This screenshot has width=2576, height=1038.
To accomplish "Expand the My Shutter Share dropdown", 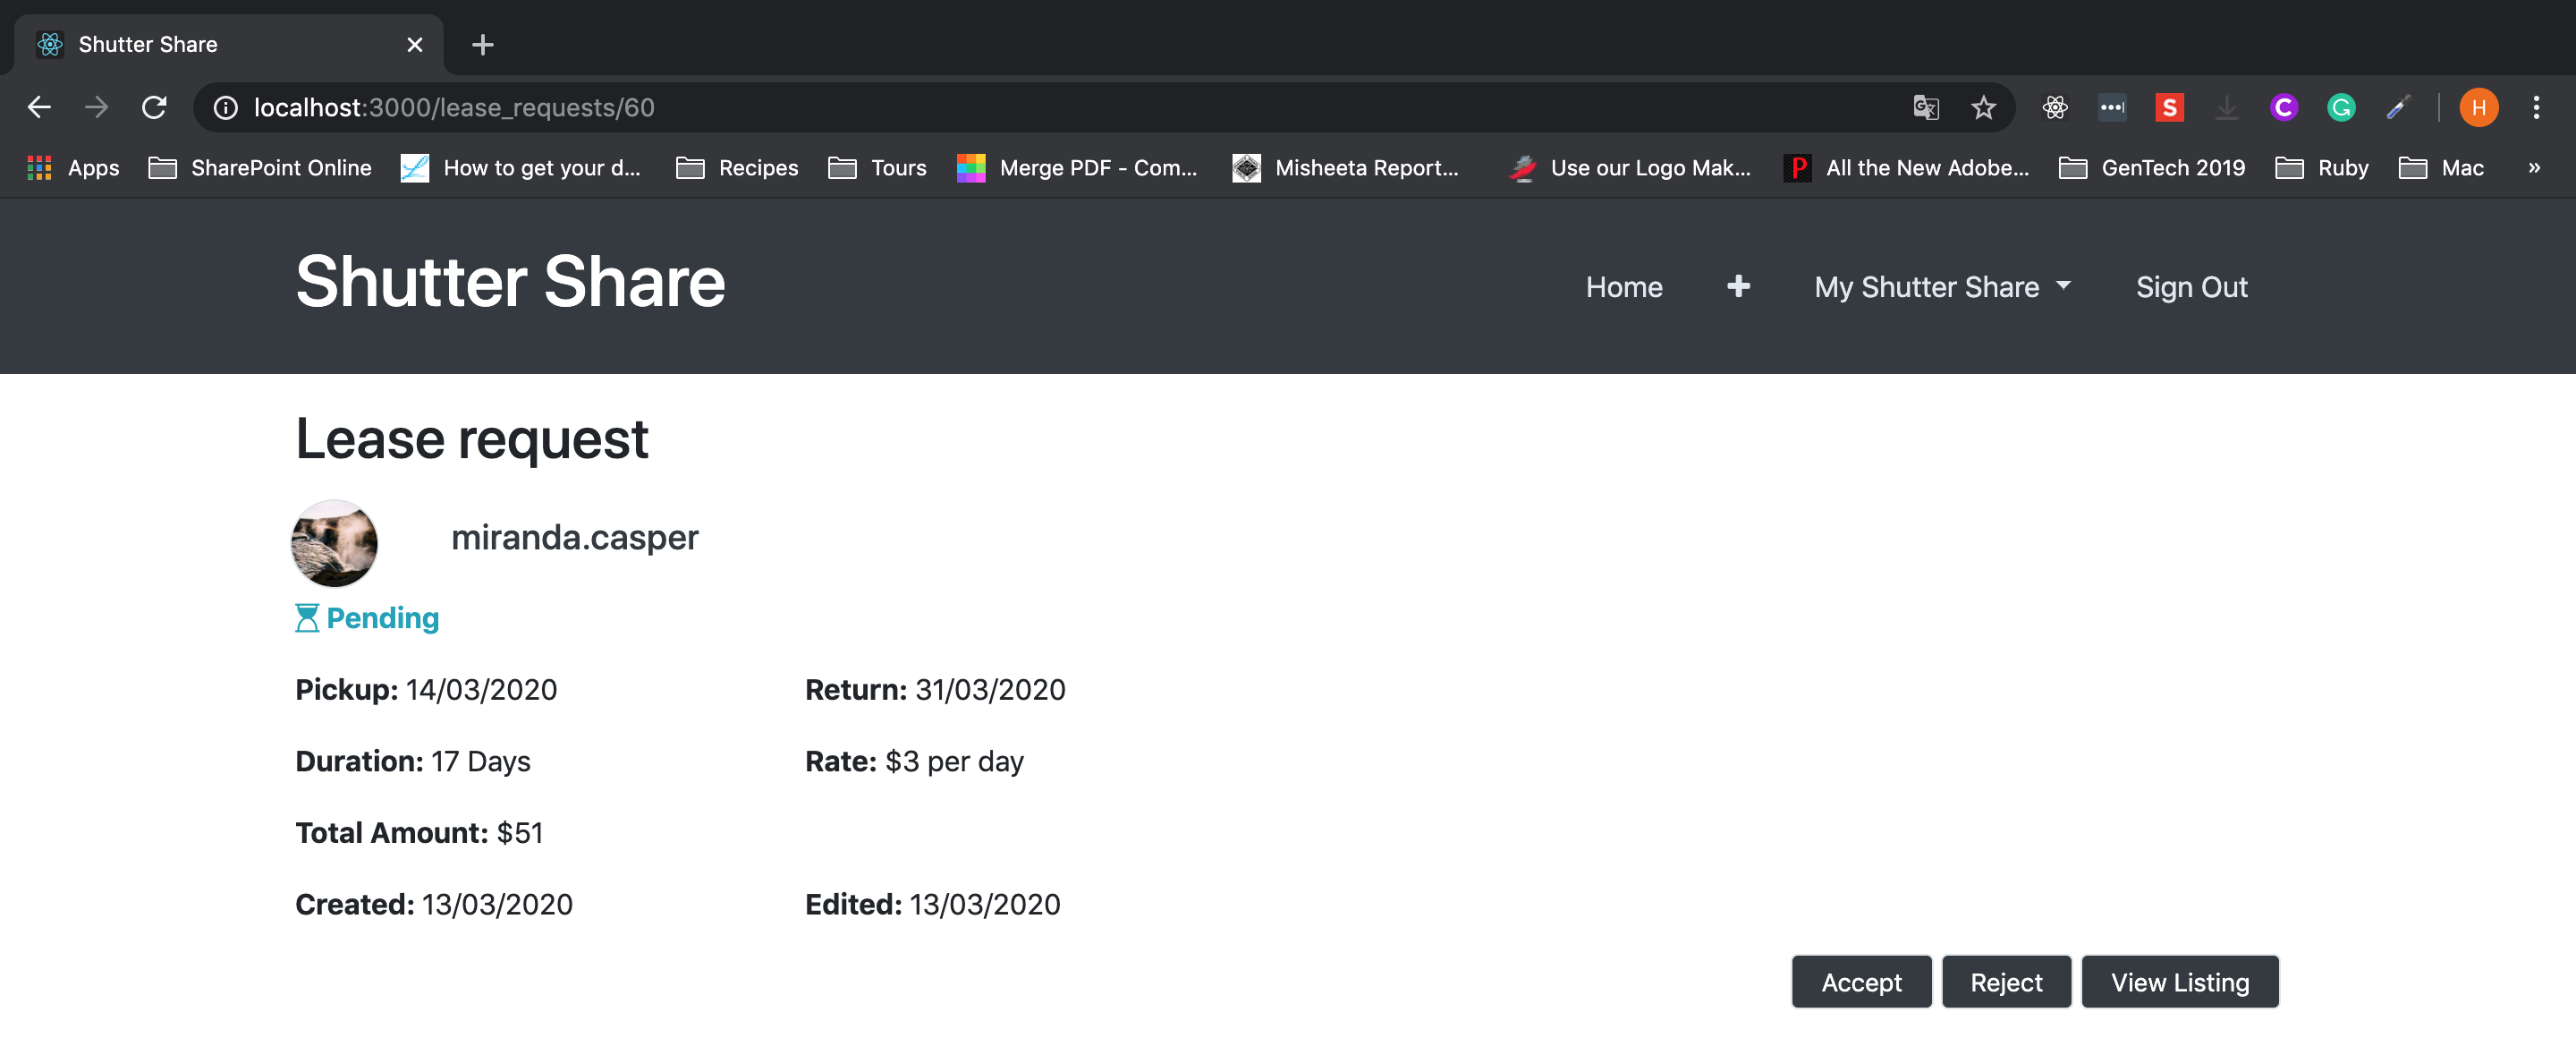I will [x=1942, y=287].
